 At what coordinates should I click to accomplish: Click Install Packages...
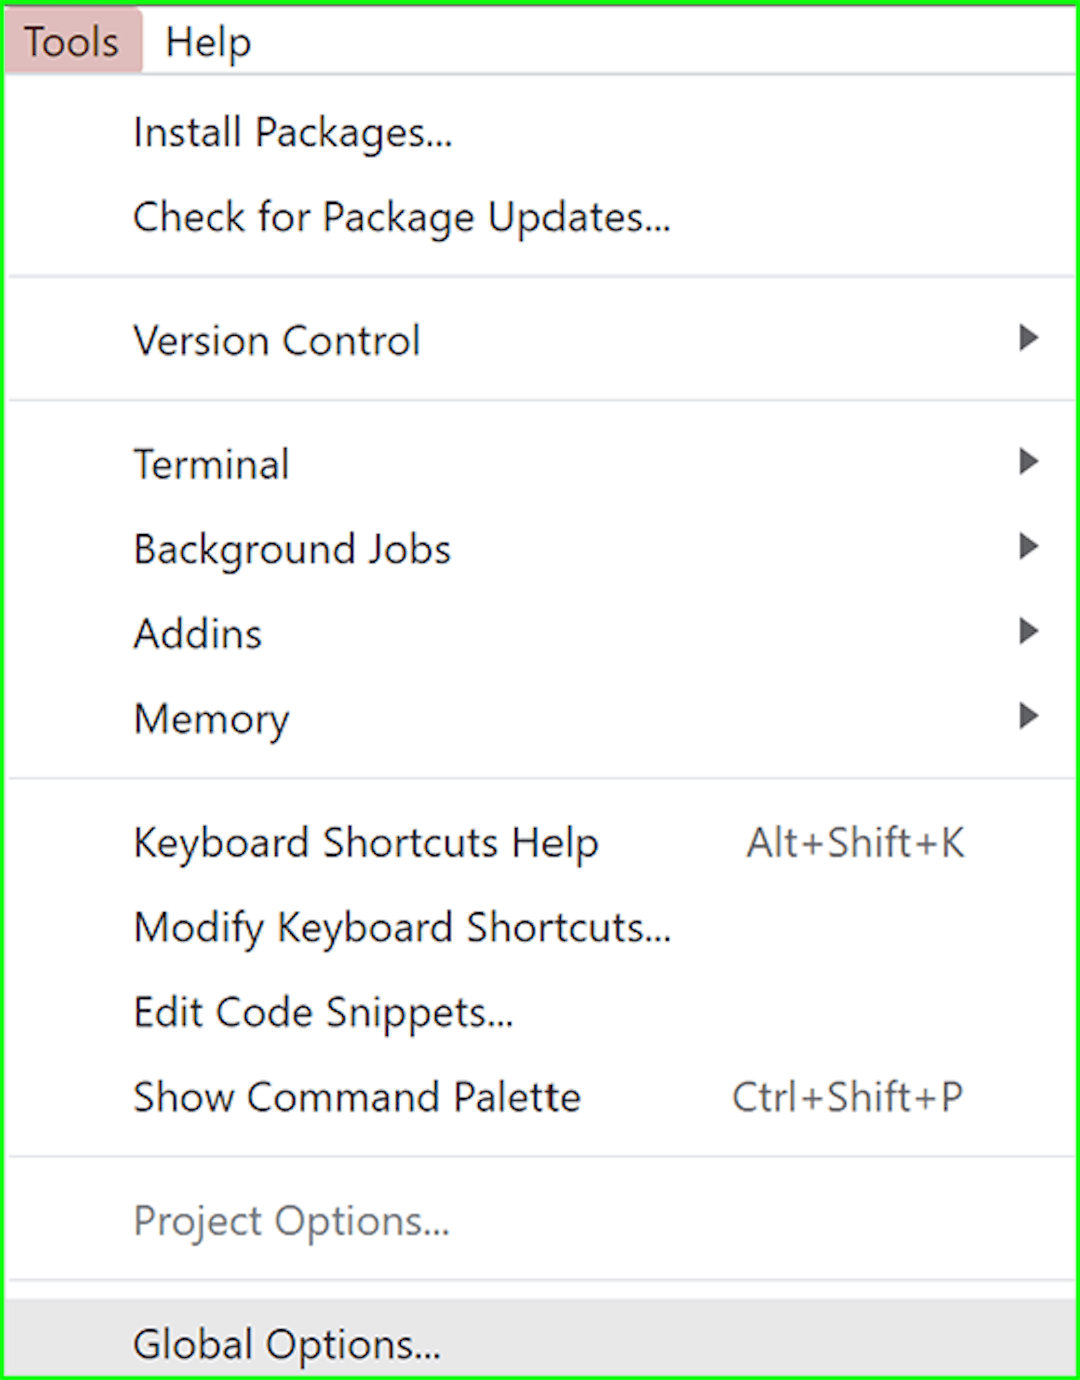291,131
